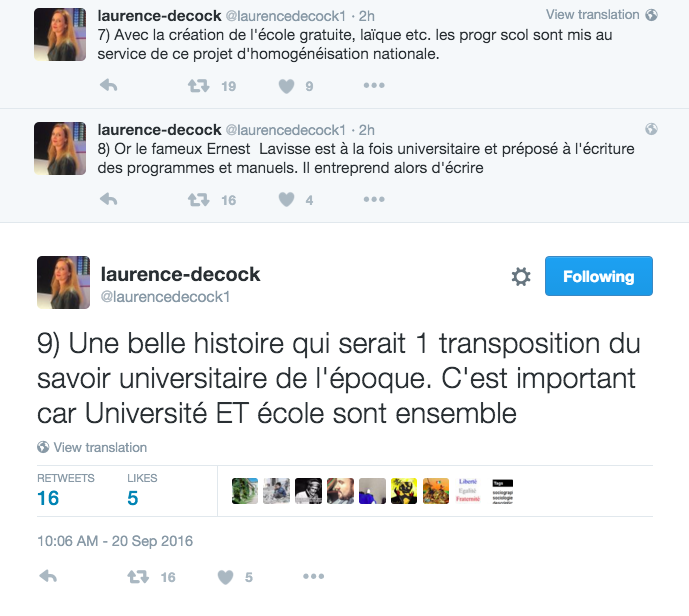
Task: Reply to main tweet 9
Action: pos(48,576)
